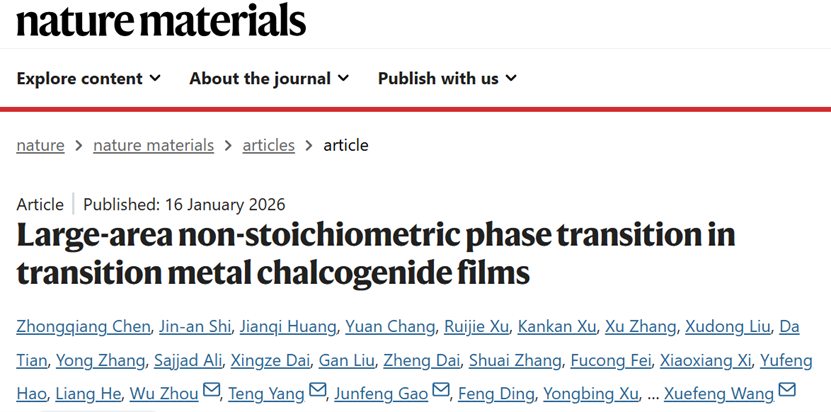Screen dimensions: 831x412
Task: Open the About the journal menu
Action: point(269,78)
